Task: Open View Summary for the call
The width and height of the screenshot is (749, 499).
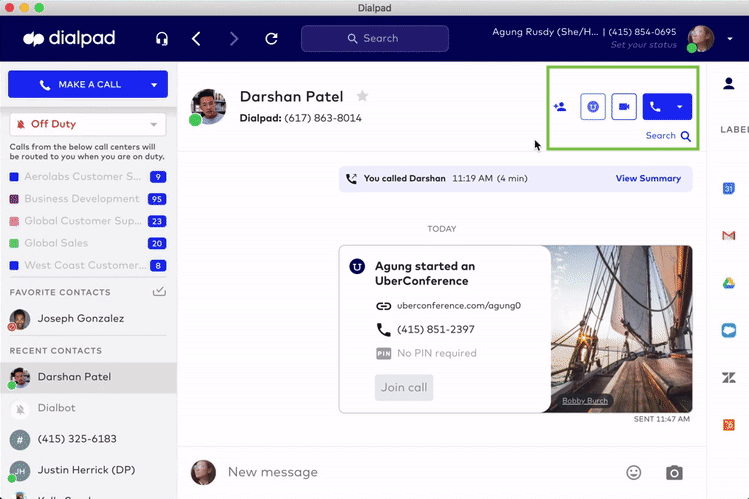Action: (648, 179)
